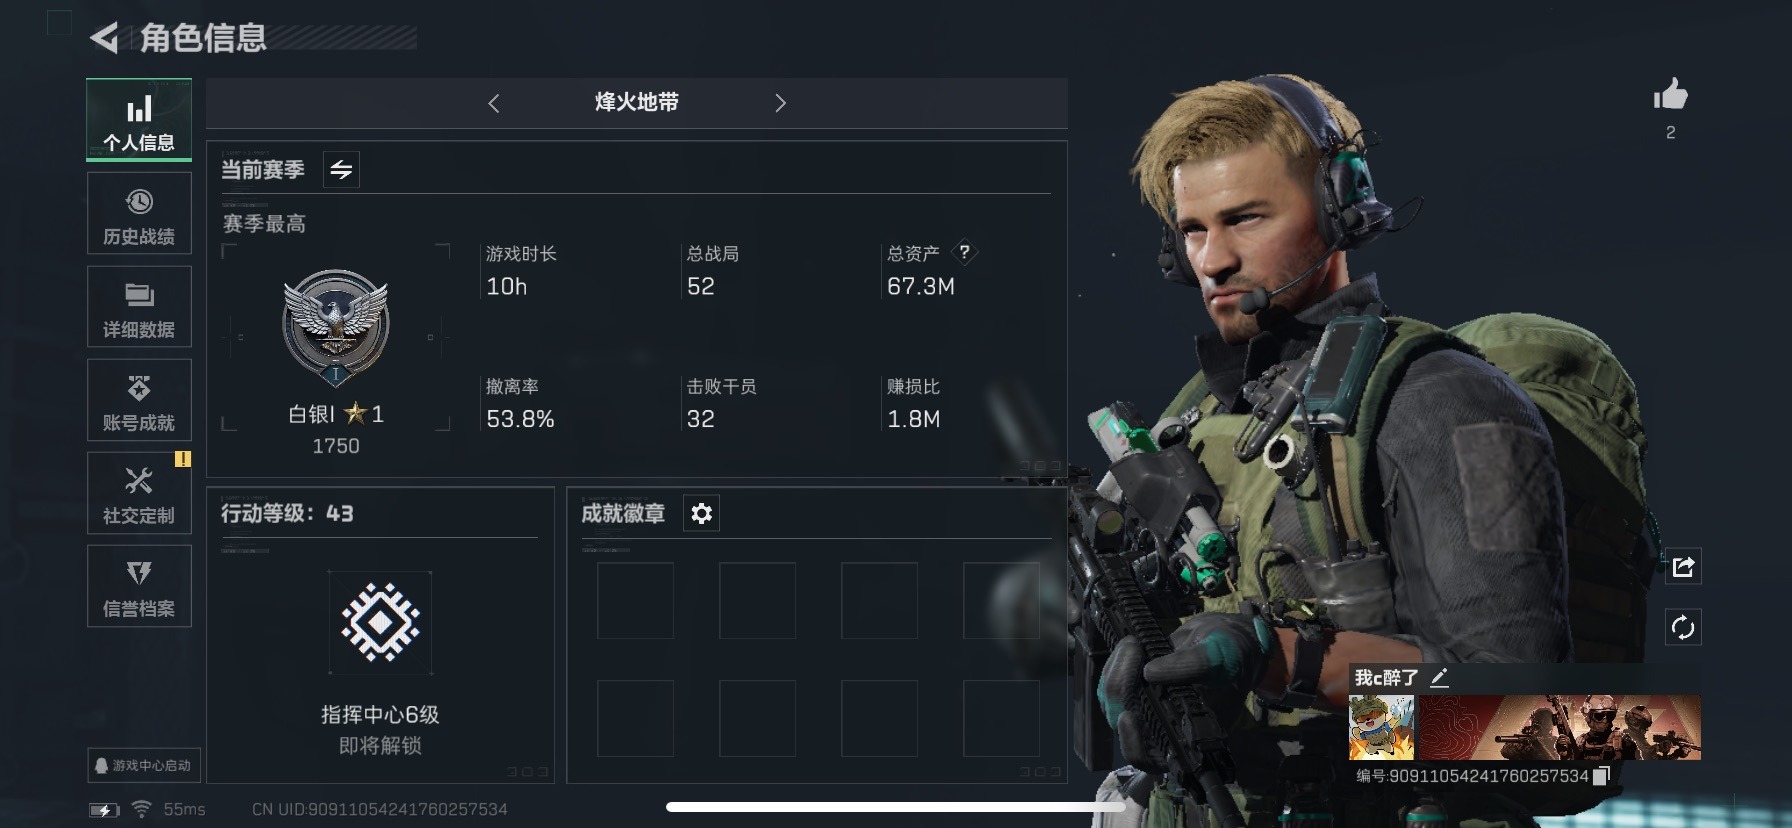1792x828 pixels.
Task: Go to 社交定制 sidebar tab
Action: (139, 494)
